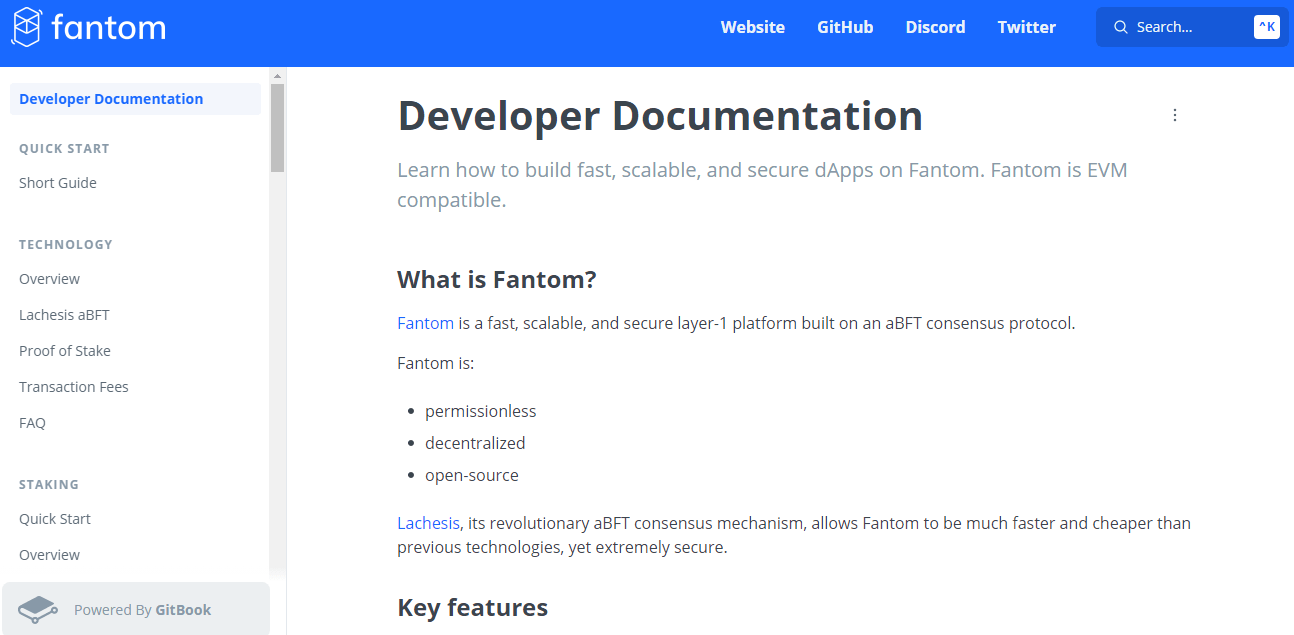Click the What is Fantom? heading

click(497, 279)
